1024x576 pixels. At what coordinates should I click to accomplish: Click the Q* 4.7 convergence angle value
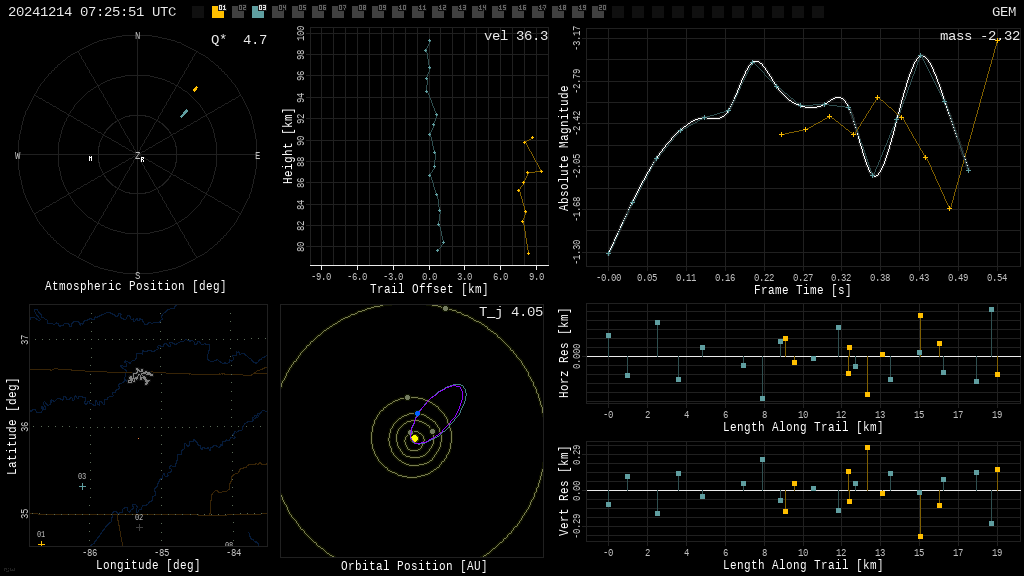[238, 40]
